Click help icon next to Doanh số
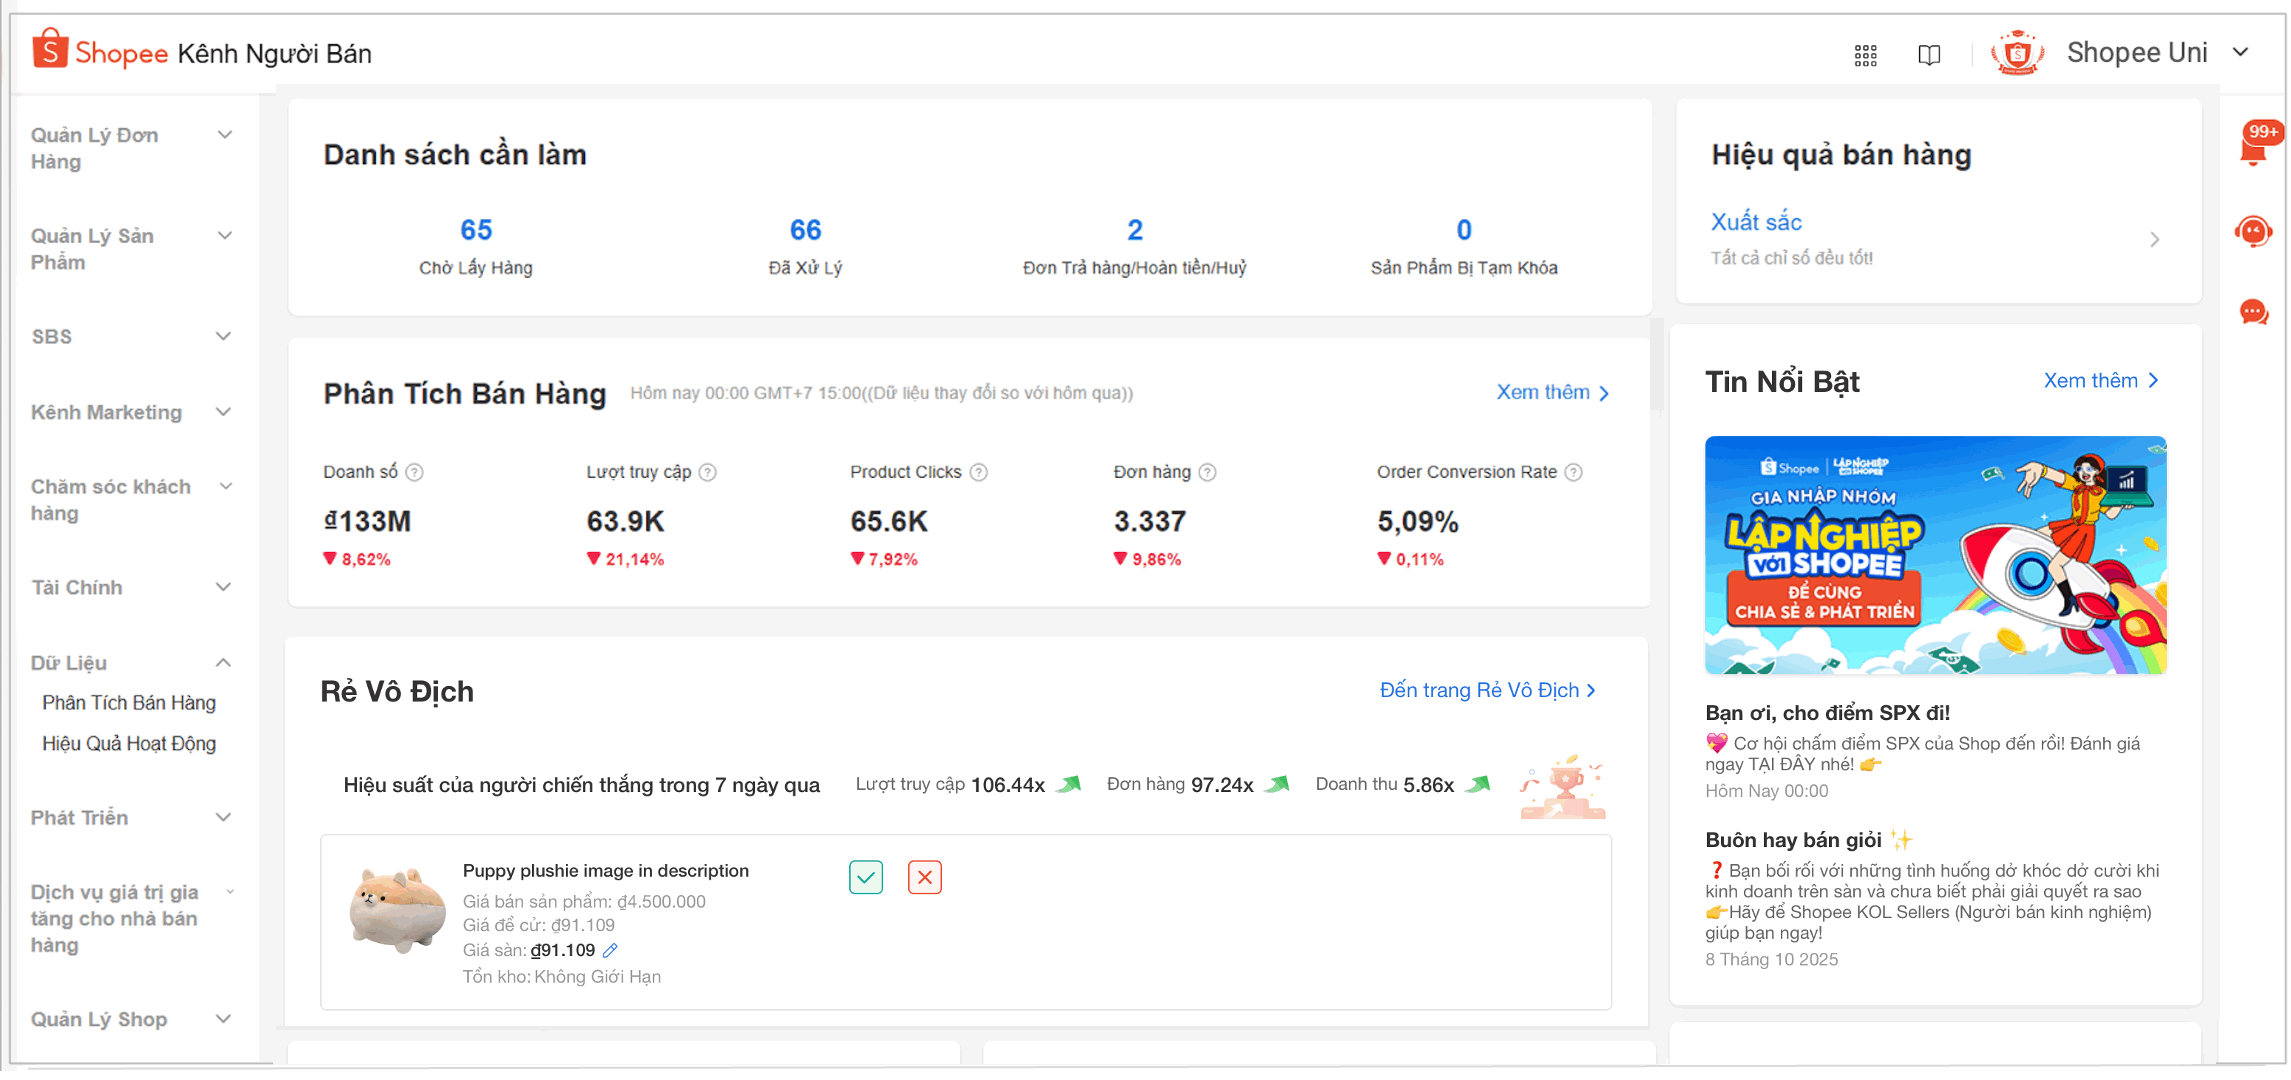Viewport: 2291px width, 1080px height. (414, 472)
